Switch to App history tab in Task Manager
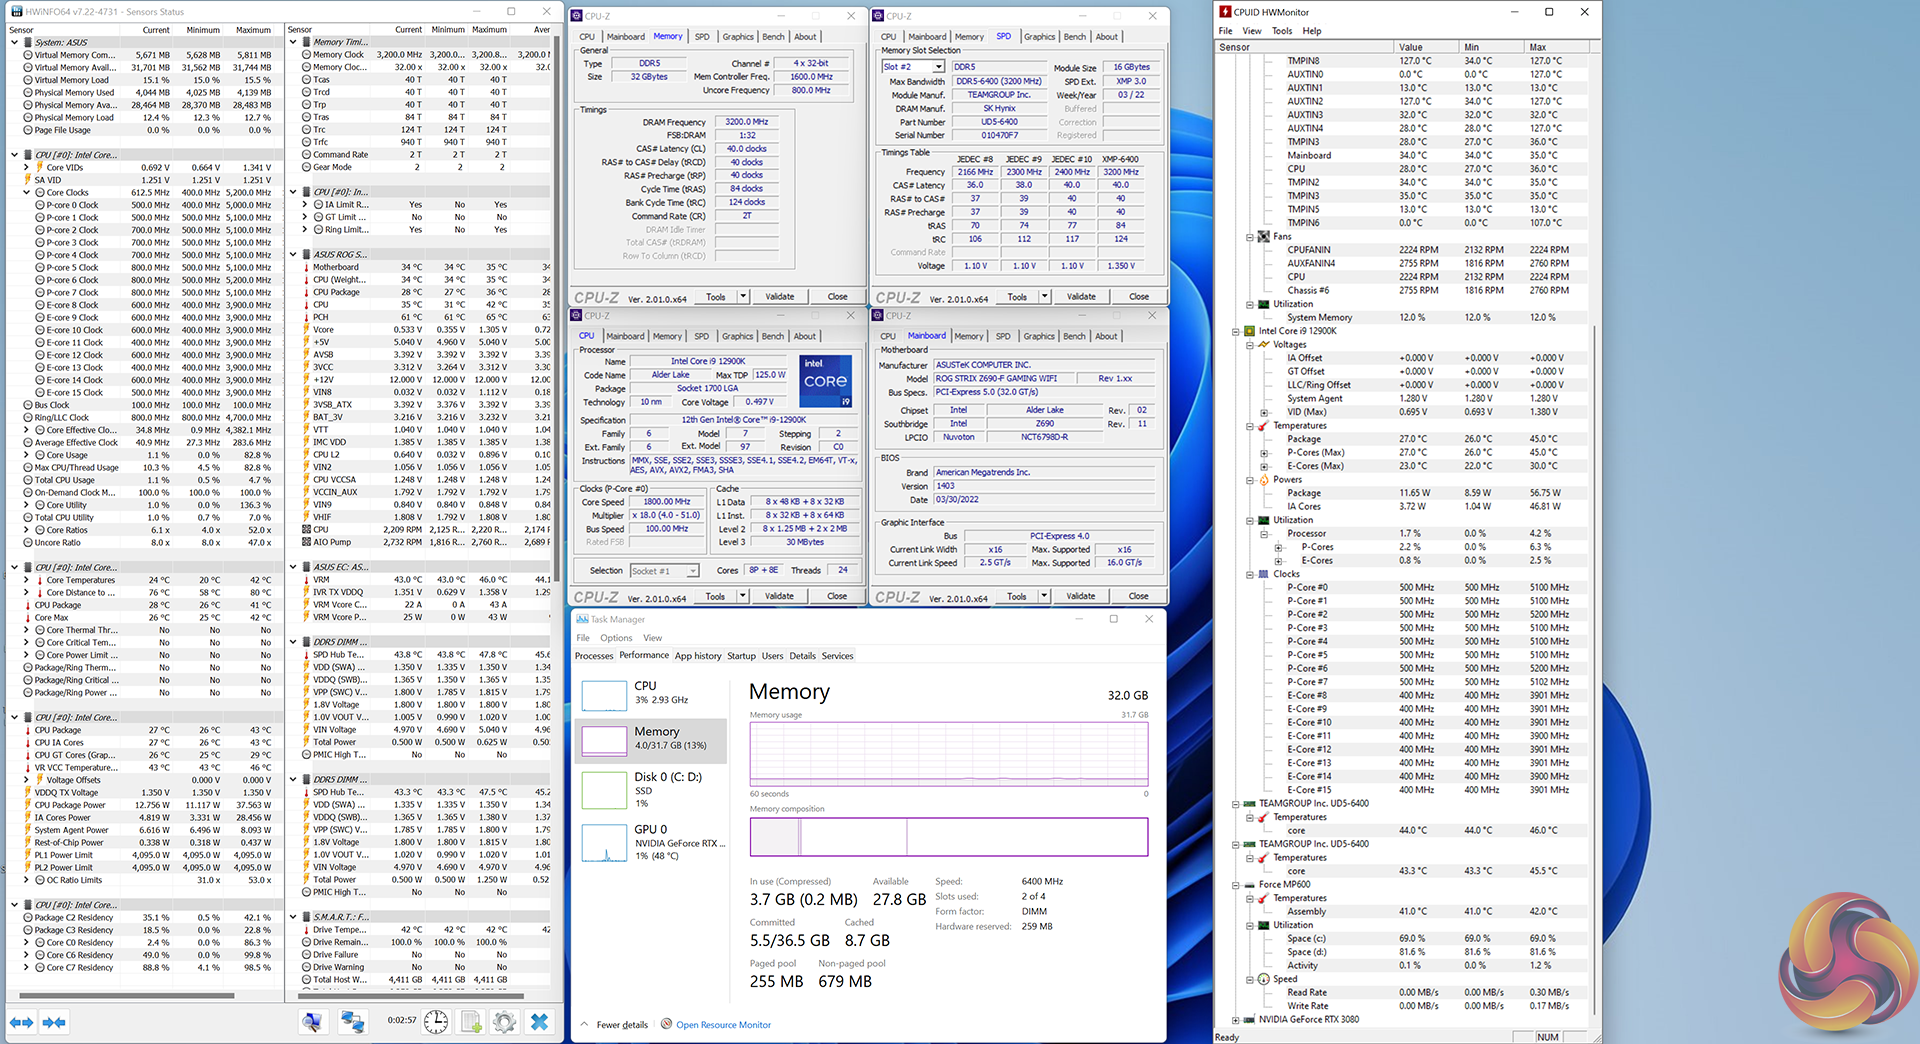This screenshot has width=1920, height=1044. [x=697, y=656]
